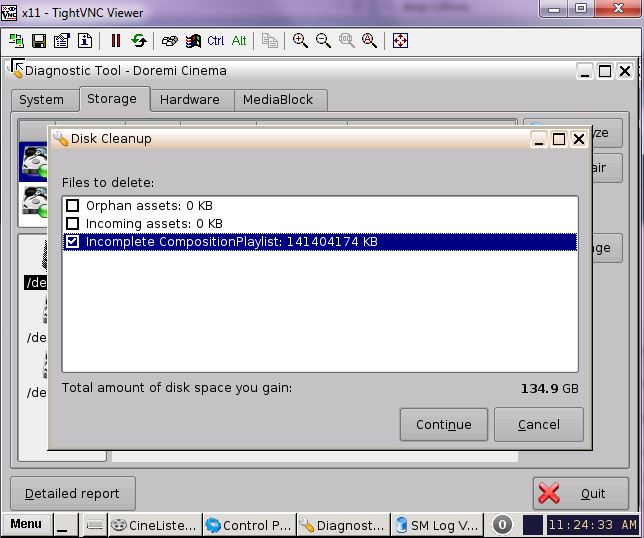Toggle the Alt key toolbar button
Screen dimensions: 644x538
239,41
